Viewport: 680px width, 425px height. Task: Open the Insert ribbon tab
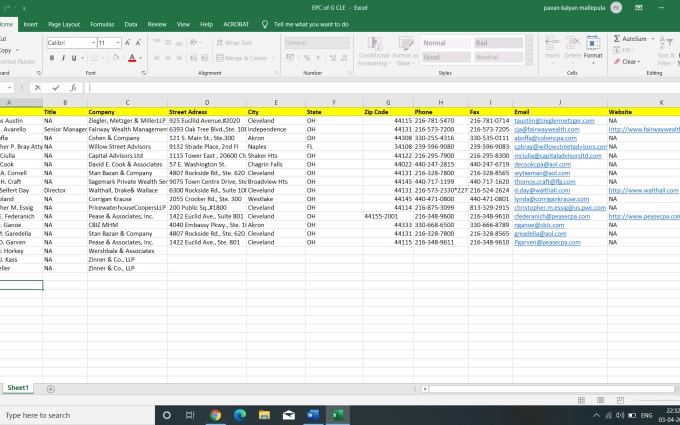[x=30, y=24]
